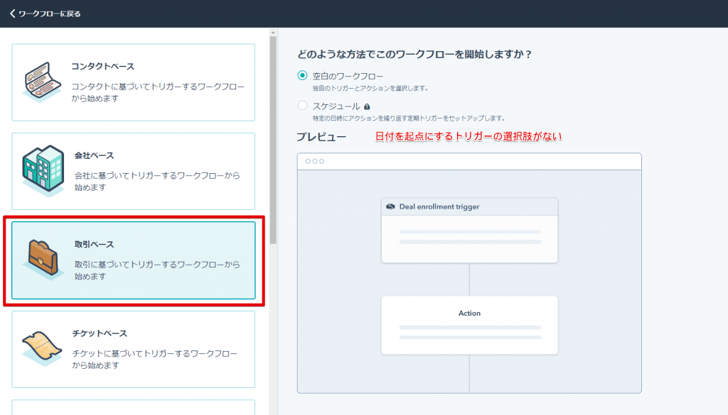Click the Action box in preview
The height and width of the screenshot is (415, 728).
pos(469,325)
